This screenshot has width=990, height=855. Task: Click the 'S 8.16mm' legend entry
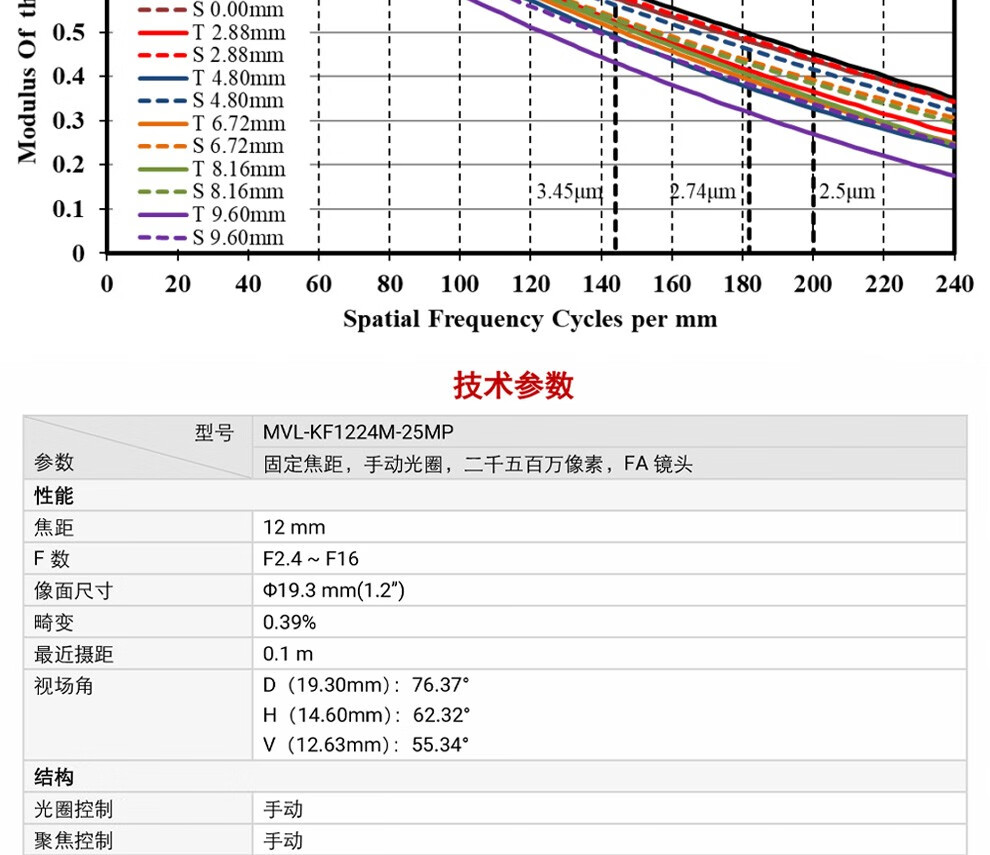[212, 191]
